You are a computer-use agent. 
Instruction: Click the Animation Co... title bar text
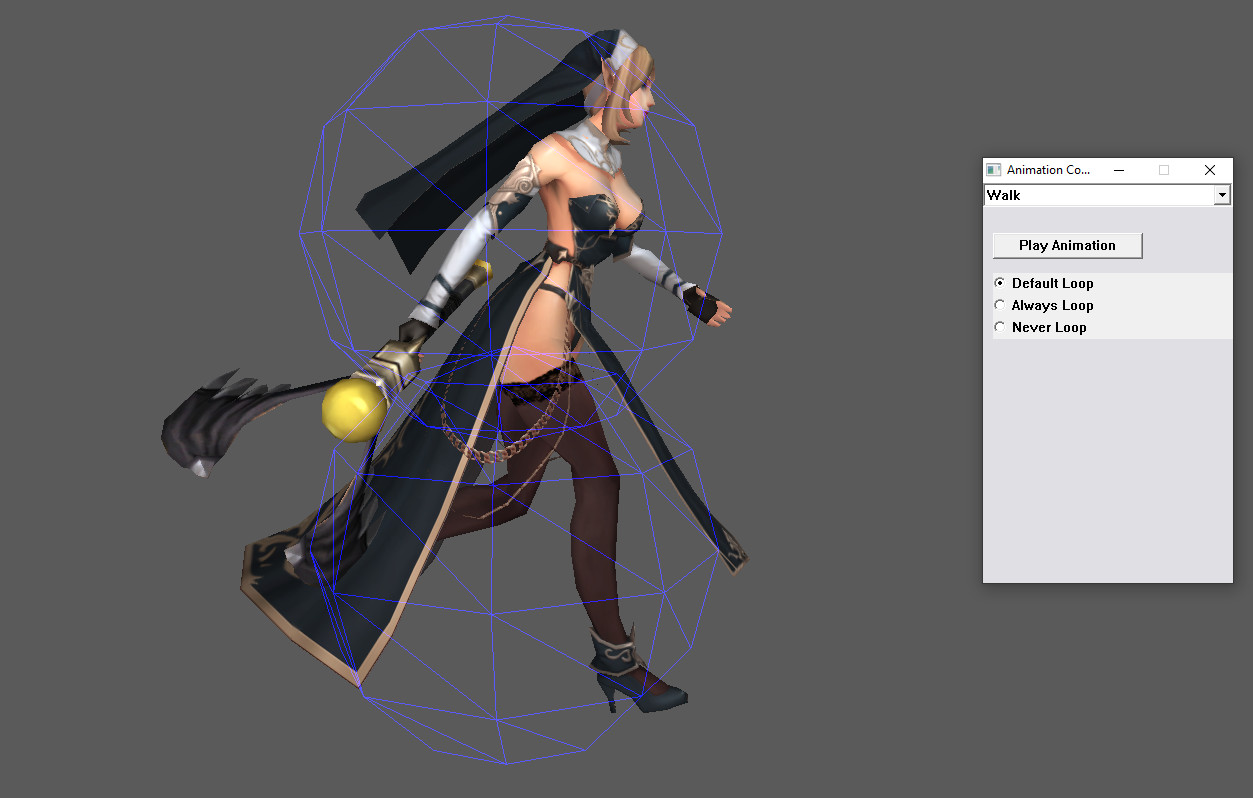pyautogui.click(x=1048, y=170)
